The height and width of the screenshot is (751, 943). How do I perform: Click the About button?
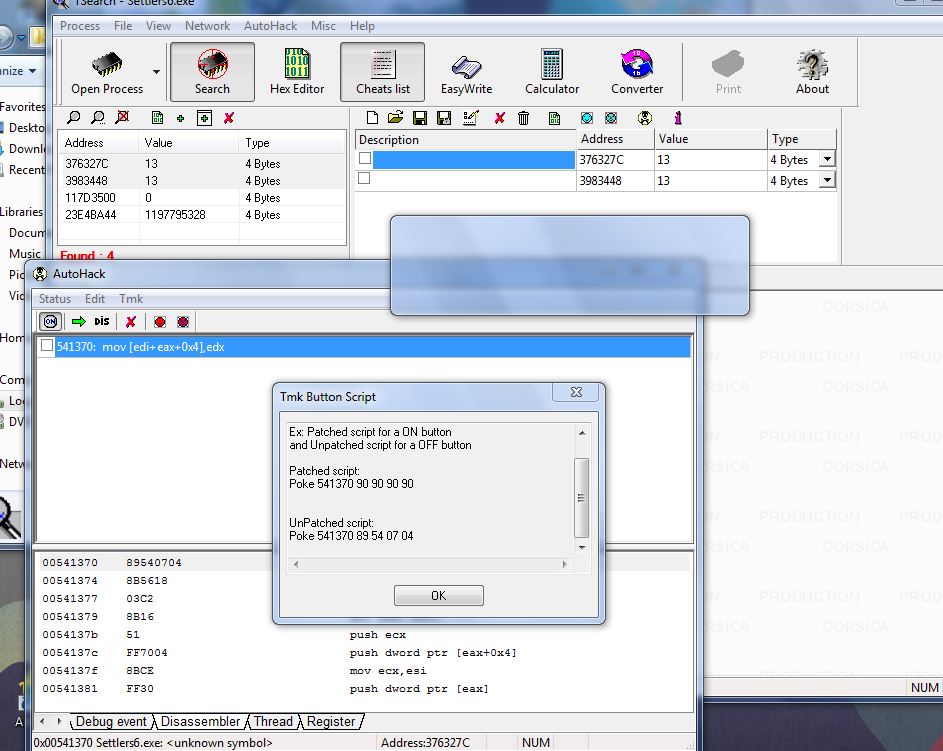pos(812,72)
